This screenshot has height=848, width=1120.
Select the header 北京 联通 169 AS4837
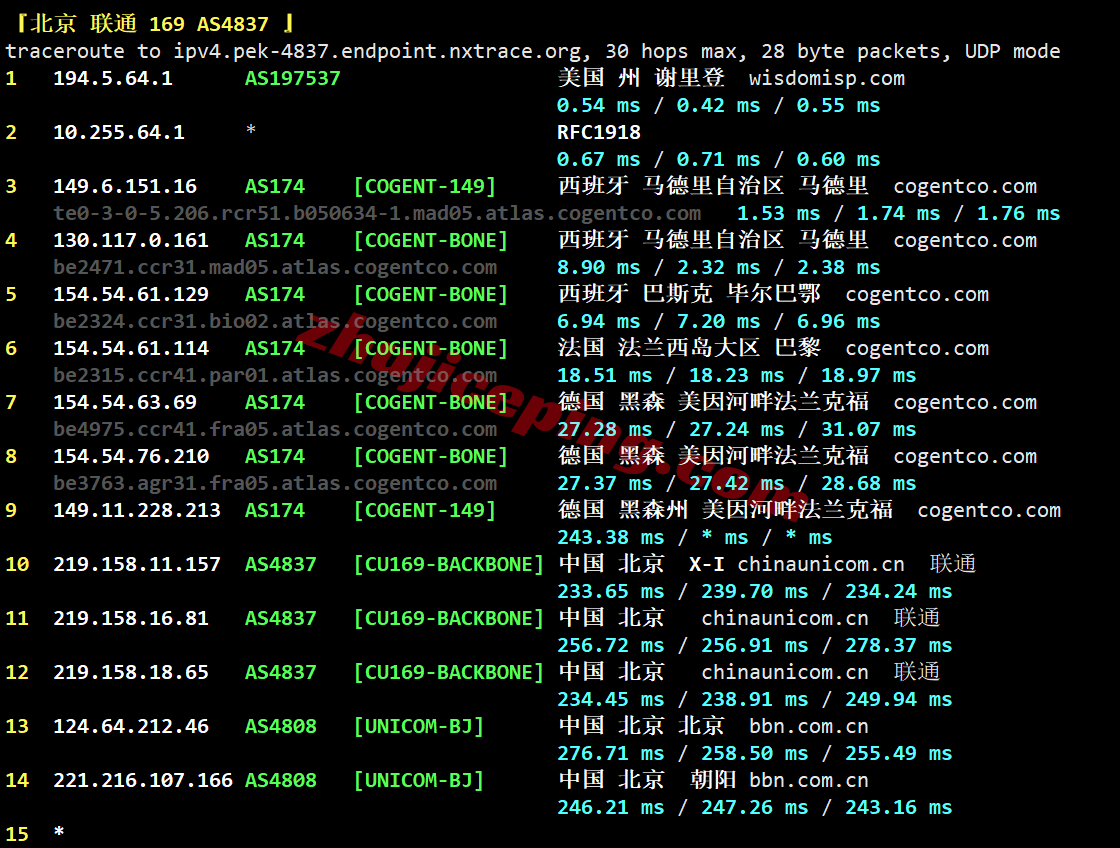pos(150,24)
